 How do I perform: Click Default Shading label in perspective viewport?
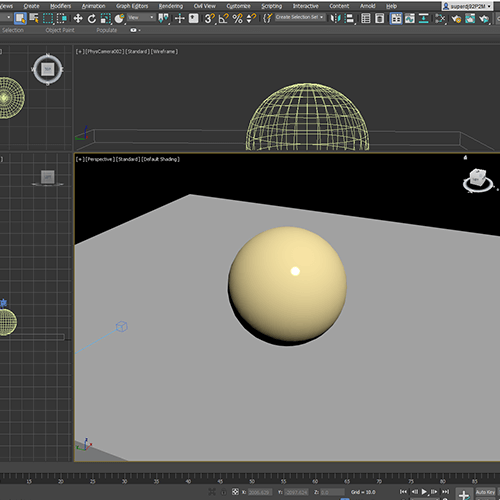tap(160, 159)
